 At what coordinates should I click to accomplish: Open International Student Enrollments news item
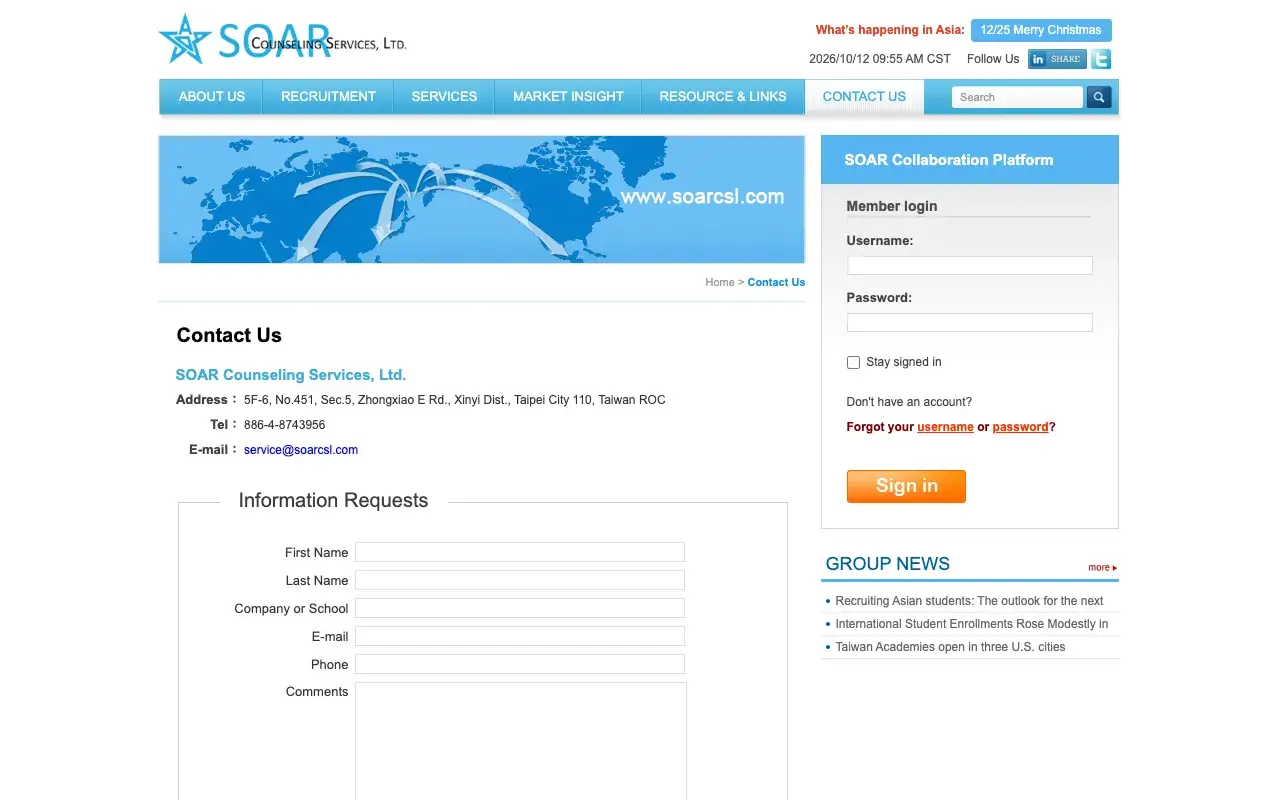971,624
